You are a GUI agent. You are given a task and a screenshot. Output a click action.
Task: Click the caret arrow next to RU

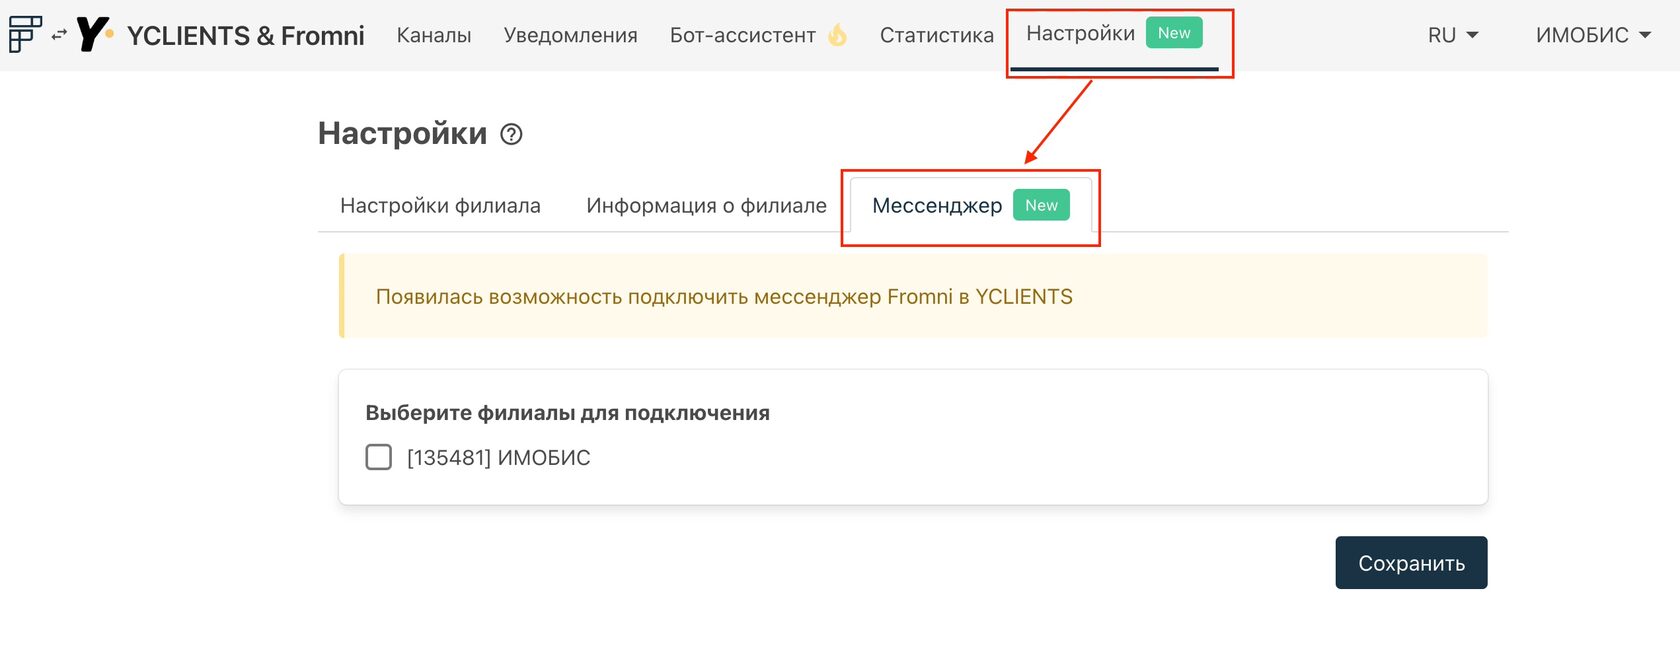click(x=1472, y=35)
